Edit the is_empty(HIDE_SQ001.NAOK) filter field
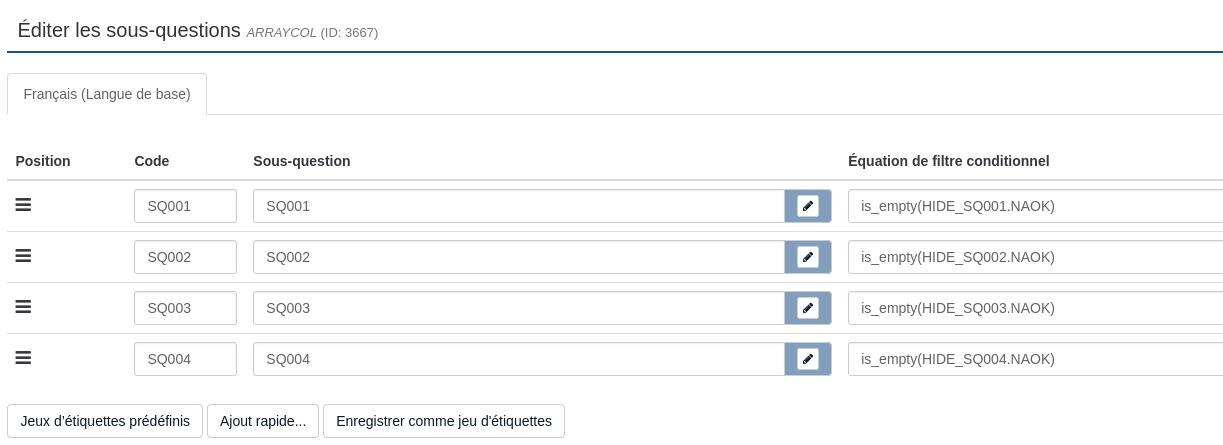This screenshot has height=445, width=1223. [1034, 206]
